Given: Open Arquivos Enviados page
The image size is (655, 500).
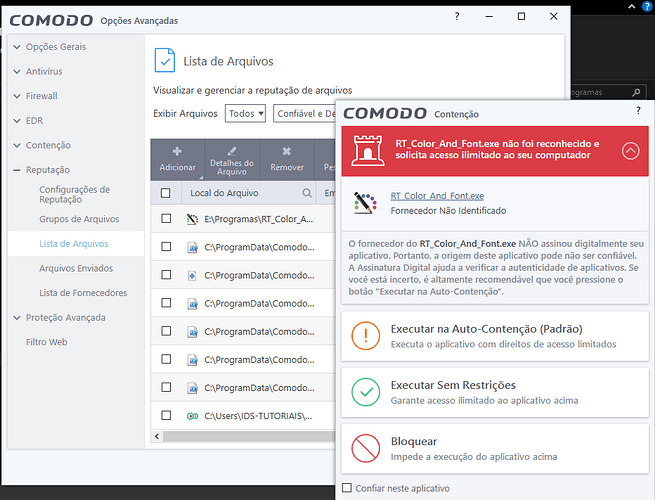Looking at the screenshot, I should click(76, 268).
